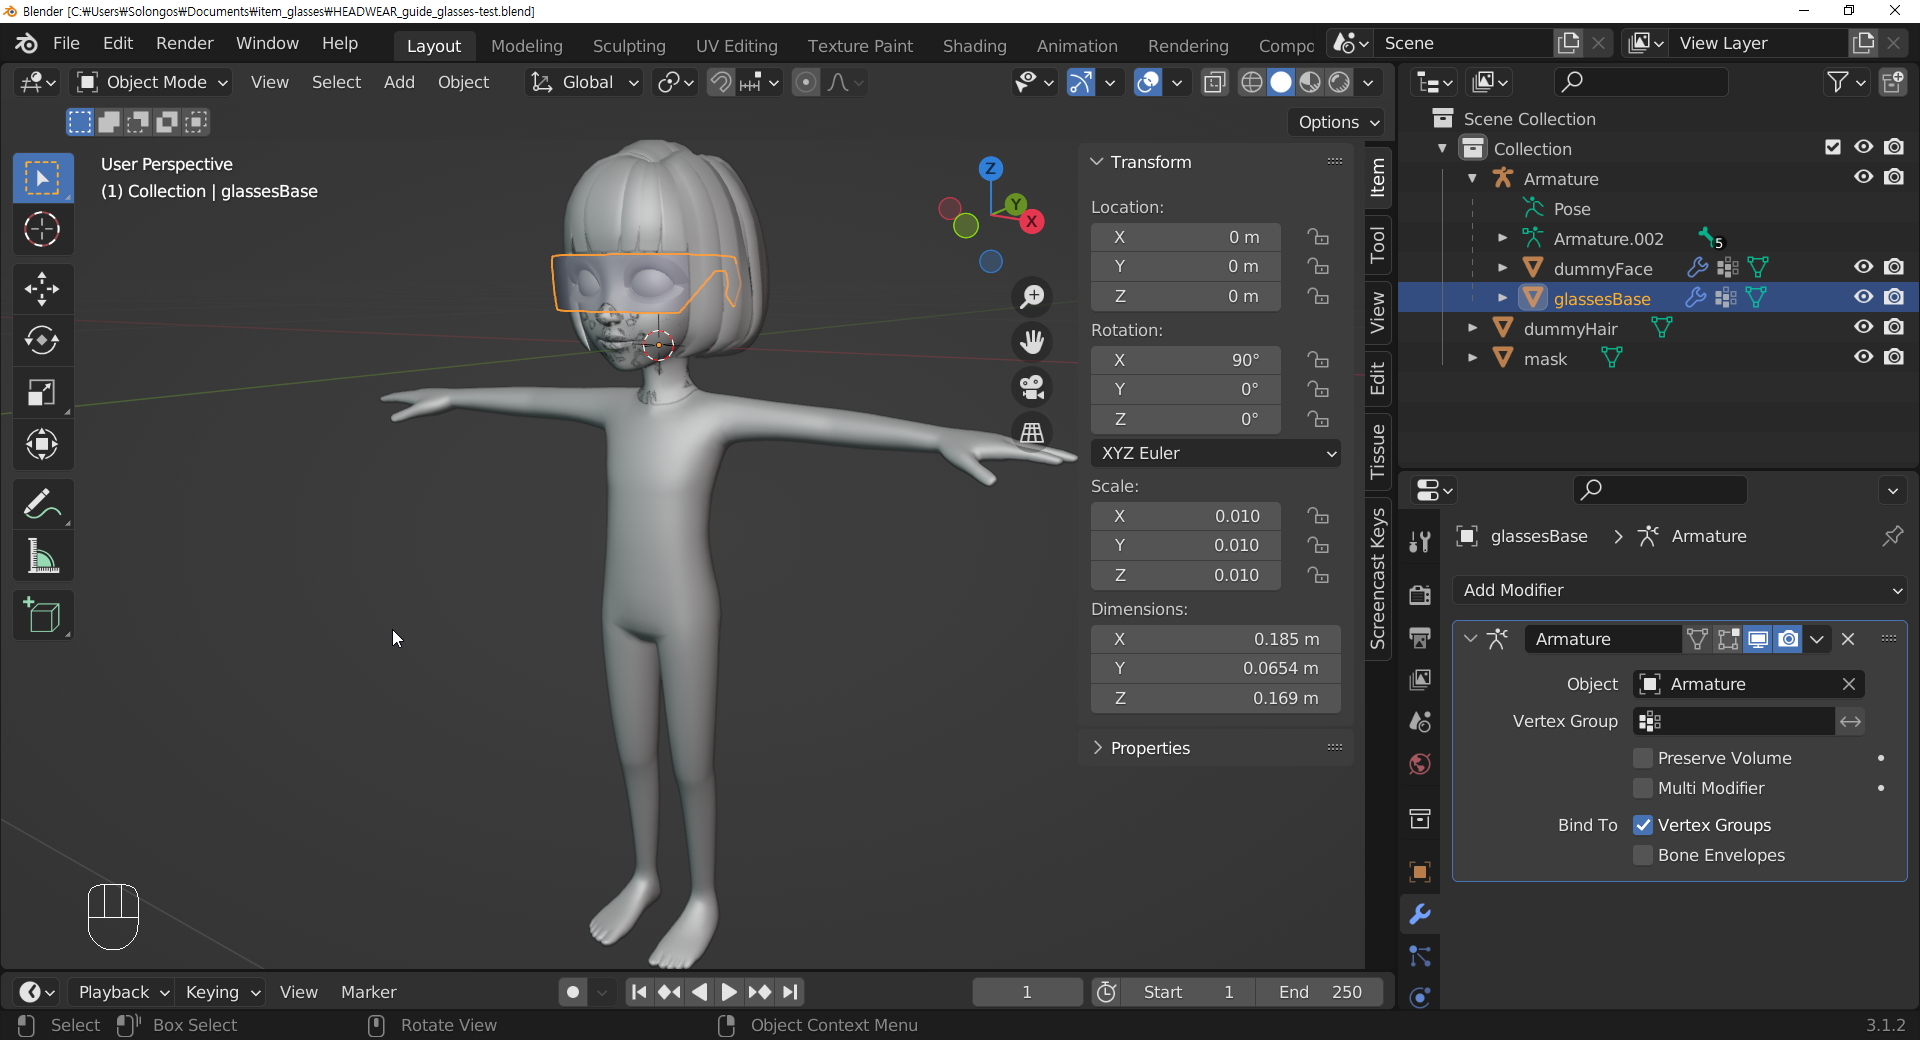Click the Pan view hand icon
Viewport: 1920px width, 1040px height.
click(x=1032, y=342)
